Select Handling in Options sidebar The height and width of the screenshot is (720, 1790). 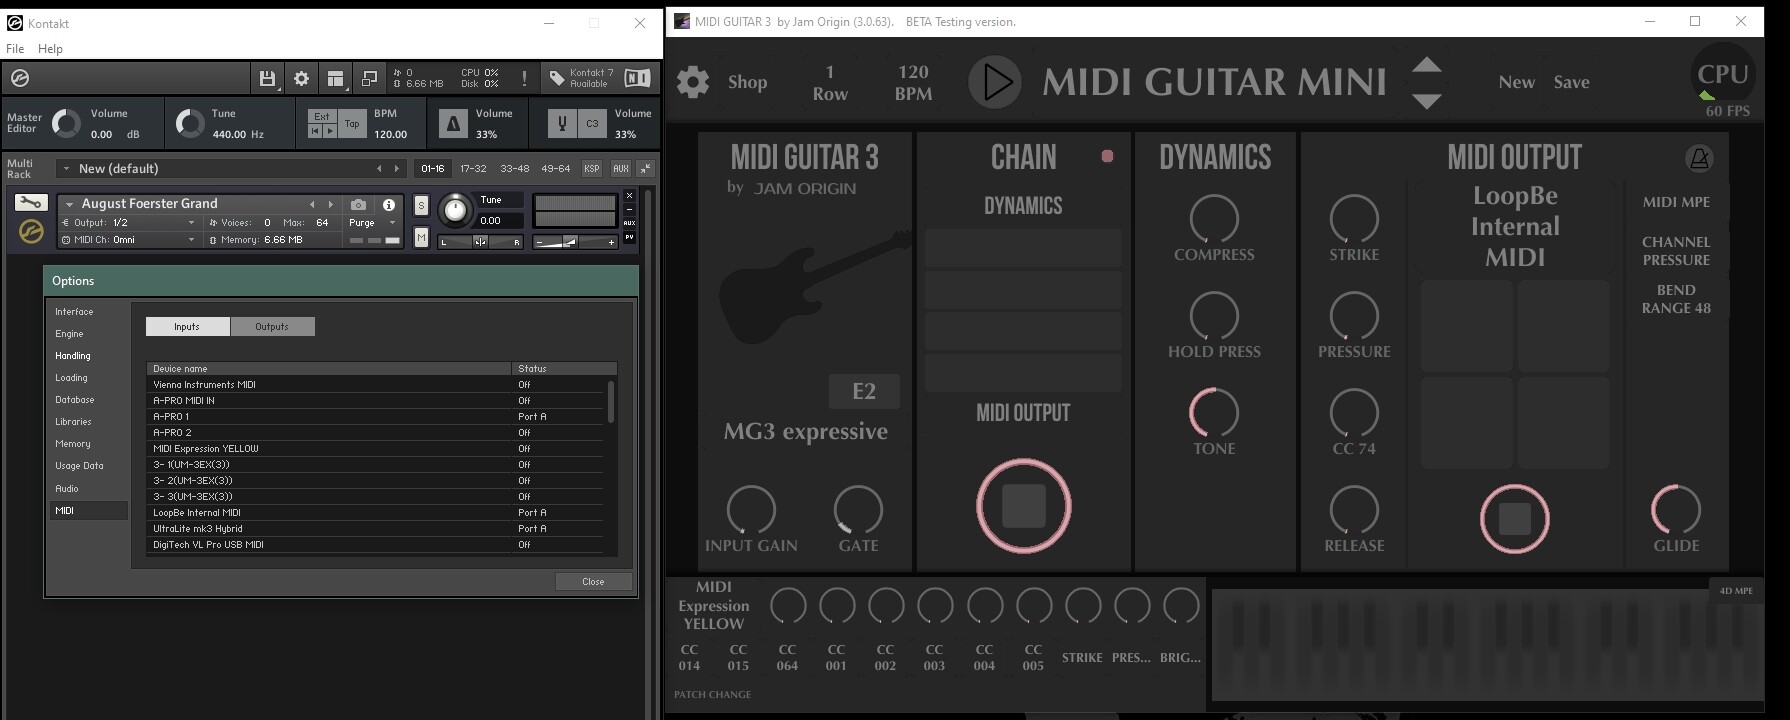coord(73,356)
